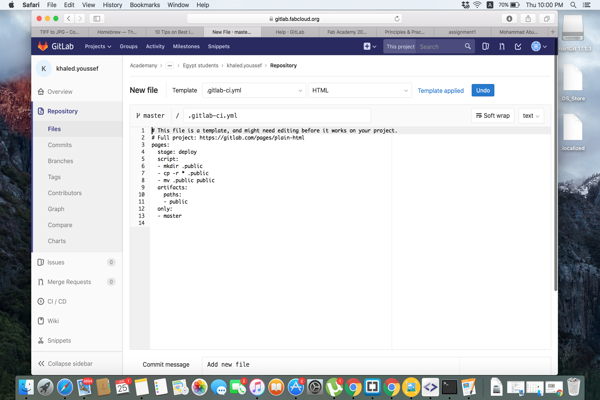
Task: Expand the collapsed breadcrumb ellipsis
Action: tap(170, 65)
